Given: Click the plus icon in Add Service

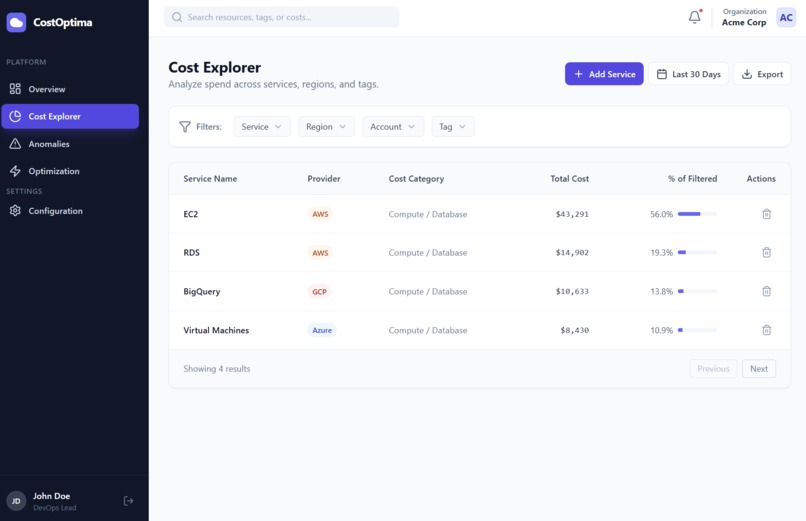Looking at the screenshot, I should click(578, 74).
